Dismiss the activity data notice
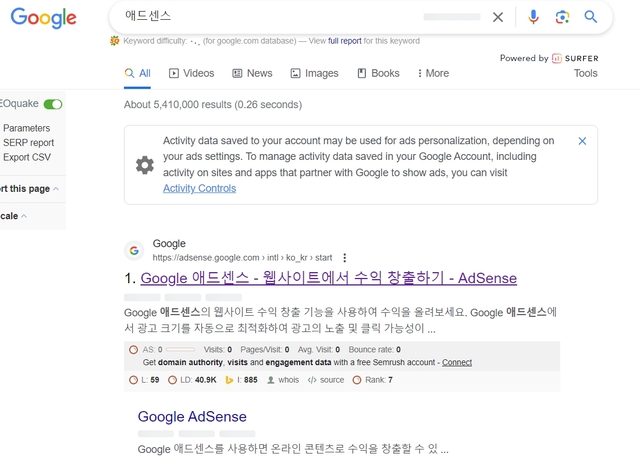Image resolution: width=640 pixels, height=464 pixels. [582, 141]
